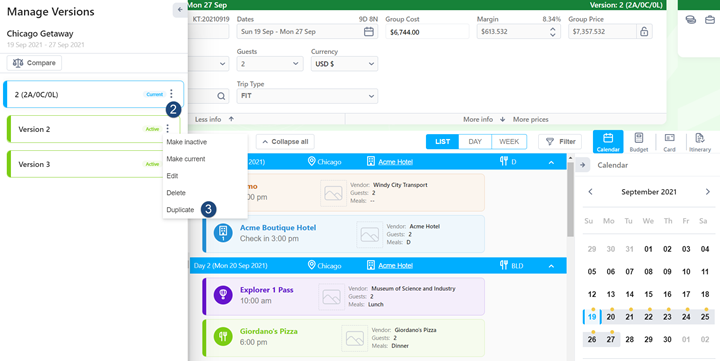The image size is (720, 361).
Task: Click the meals fork icon in Day 2 header
Action: coord(504,265)
